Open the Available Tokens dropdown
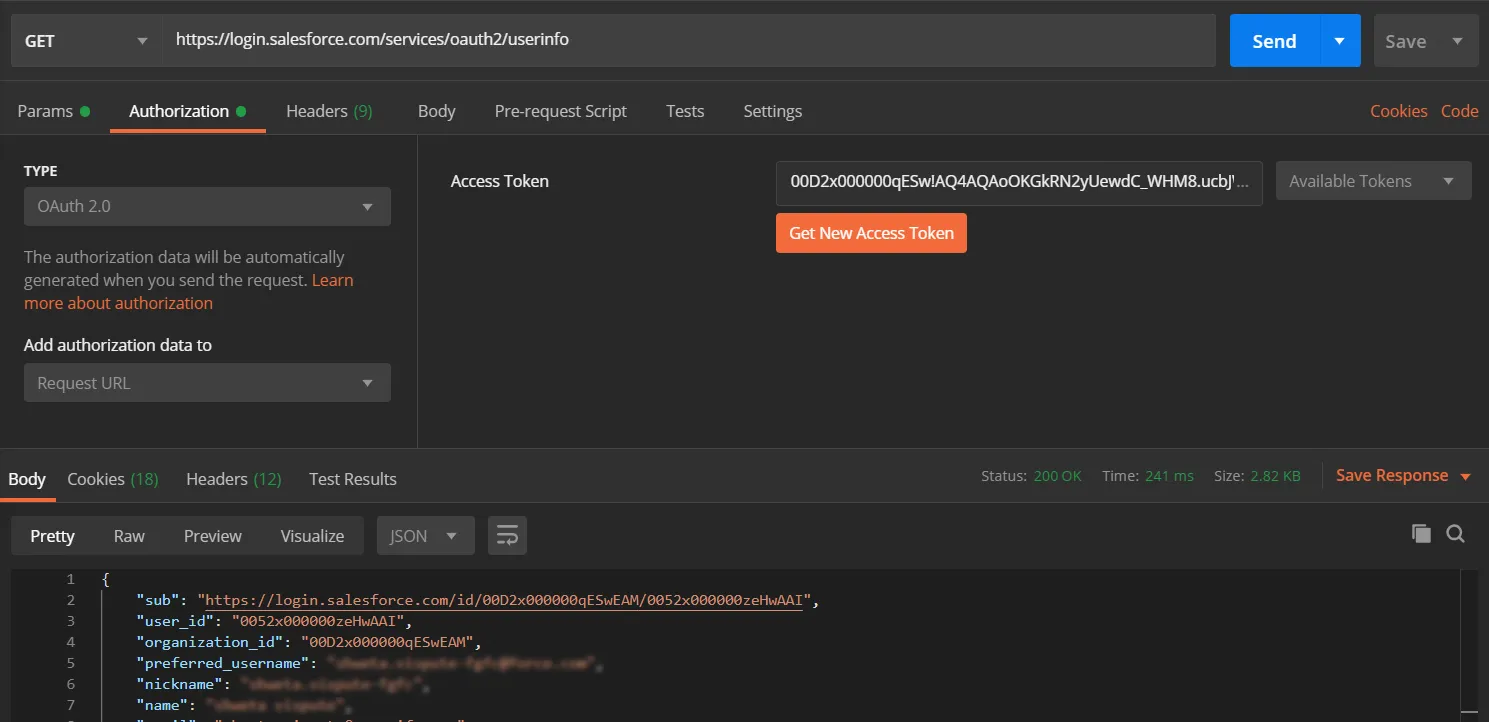This screenshot has width=1489, height=722. 1373,181
